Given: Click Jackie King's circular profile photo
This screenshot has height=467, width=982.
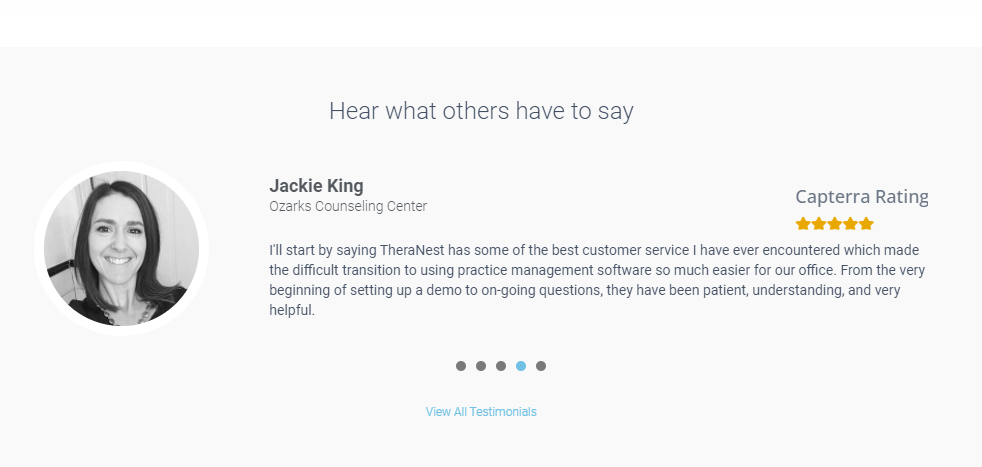Looking at the screenshot, I should (x=121, y=249).
